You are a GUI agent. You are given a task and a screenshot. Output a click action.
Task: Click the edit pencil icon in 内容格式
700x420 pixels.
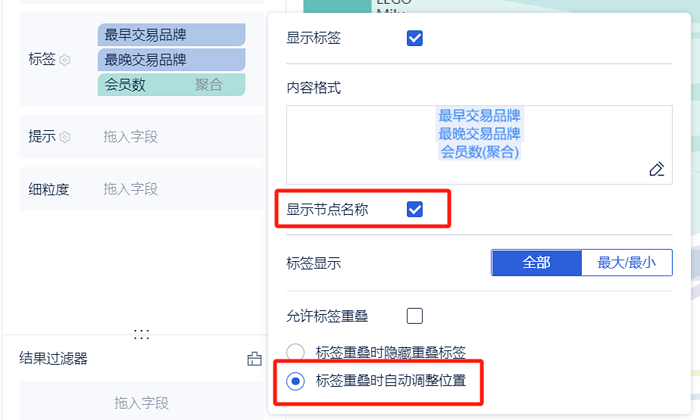coord(657,169)
